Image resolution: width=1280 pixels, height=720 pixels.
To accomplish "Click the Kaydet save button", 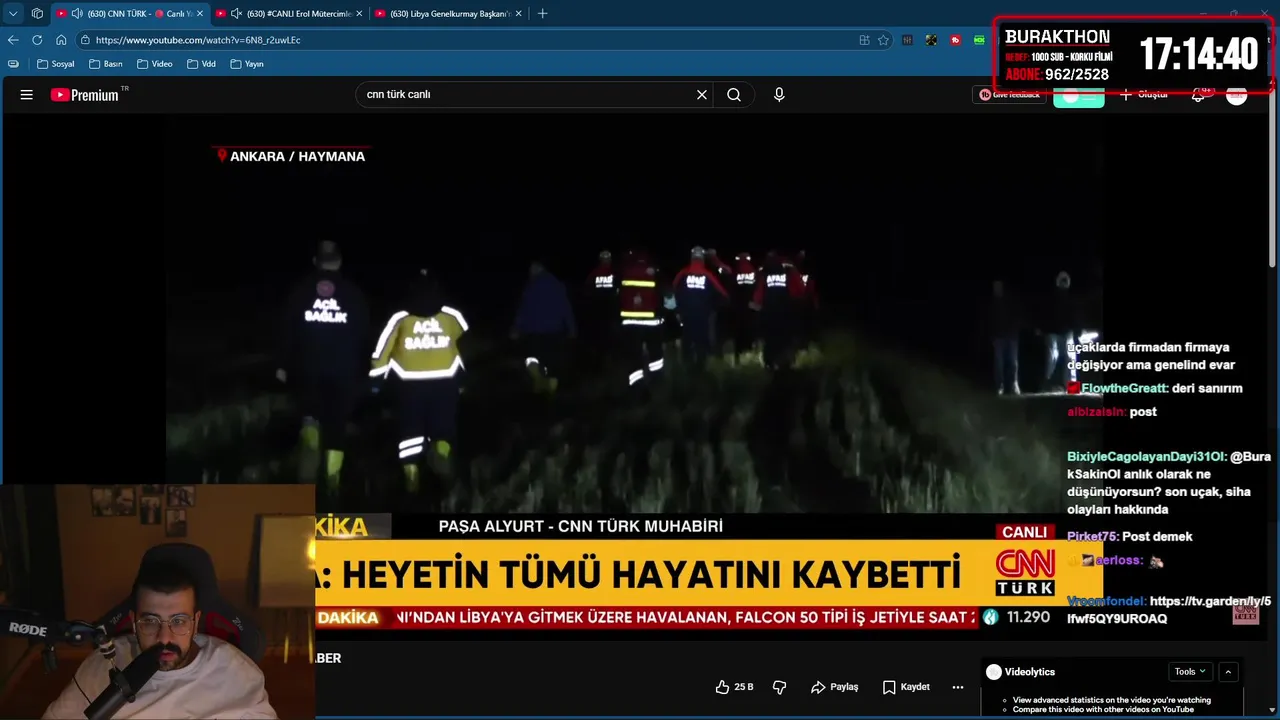I will 906,687.
